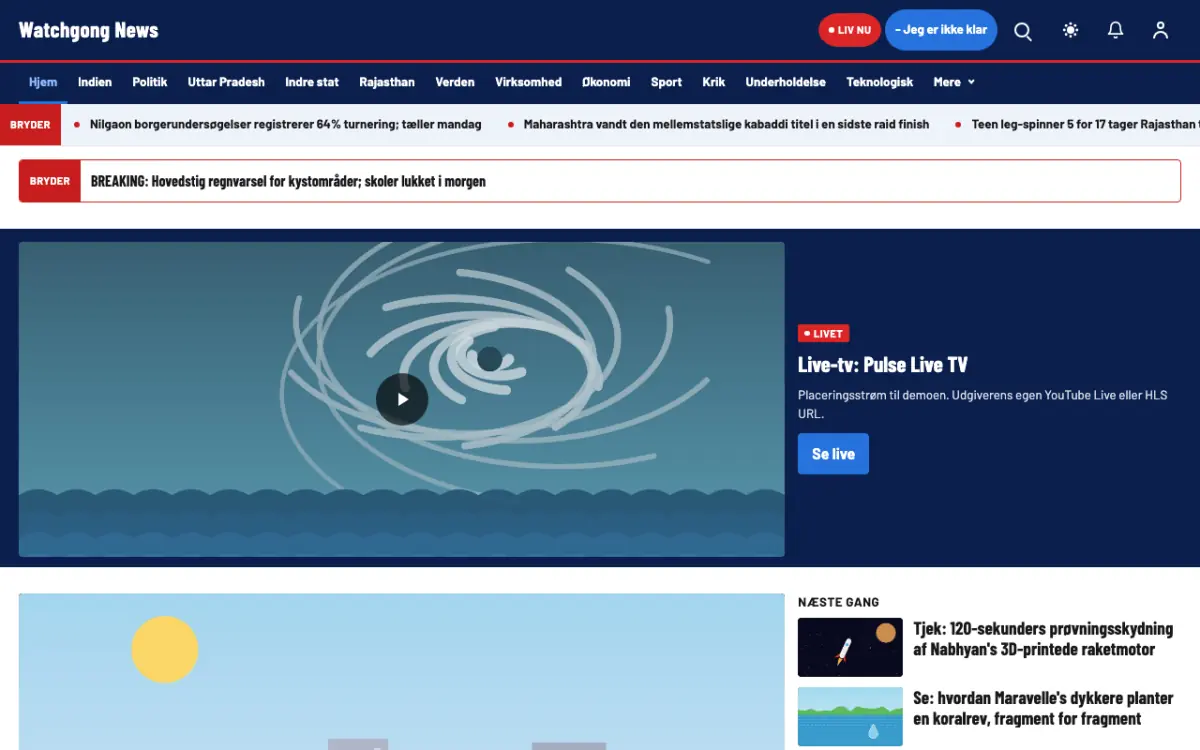Click the Se live button

click(x=833, y=454)
